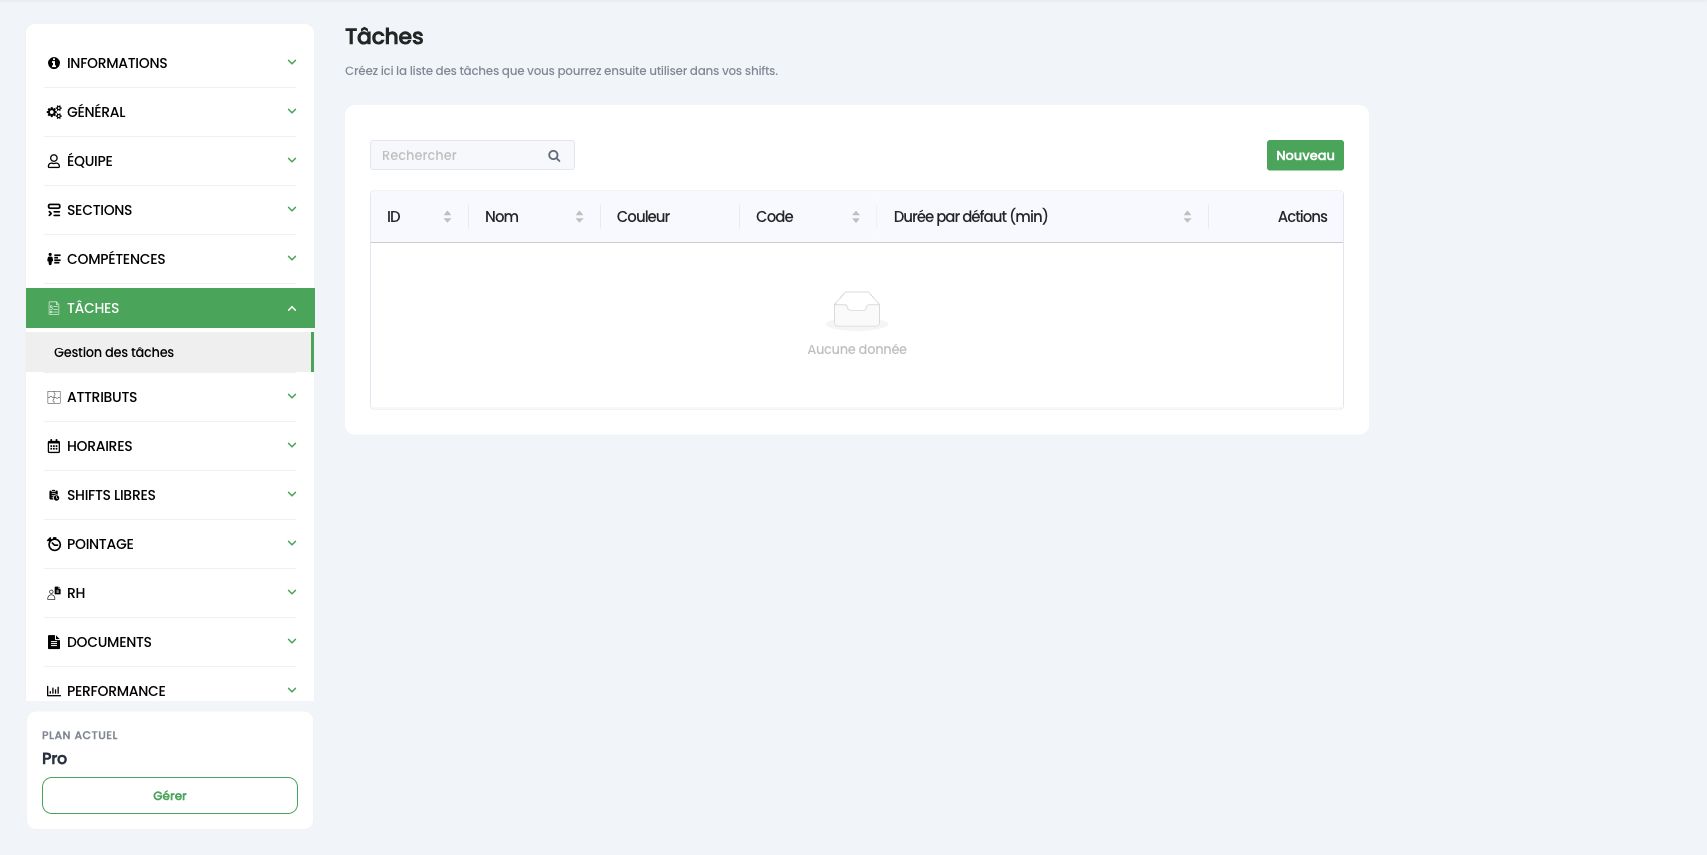Click the Nouveau button
The image size is (1707, 855).
1305,155
